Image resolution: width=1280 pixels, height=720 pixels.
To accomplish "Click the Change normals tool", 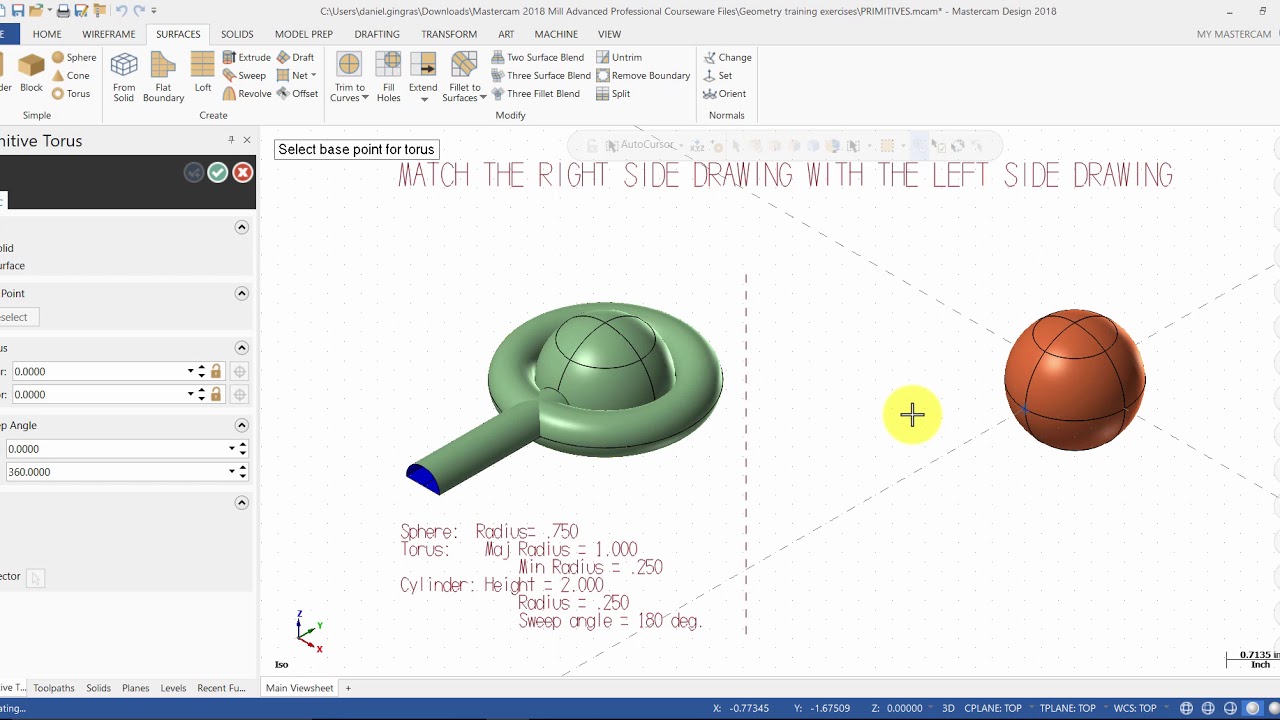I will [727, 57].
